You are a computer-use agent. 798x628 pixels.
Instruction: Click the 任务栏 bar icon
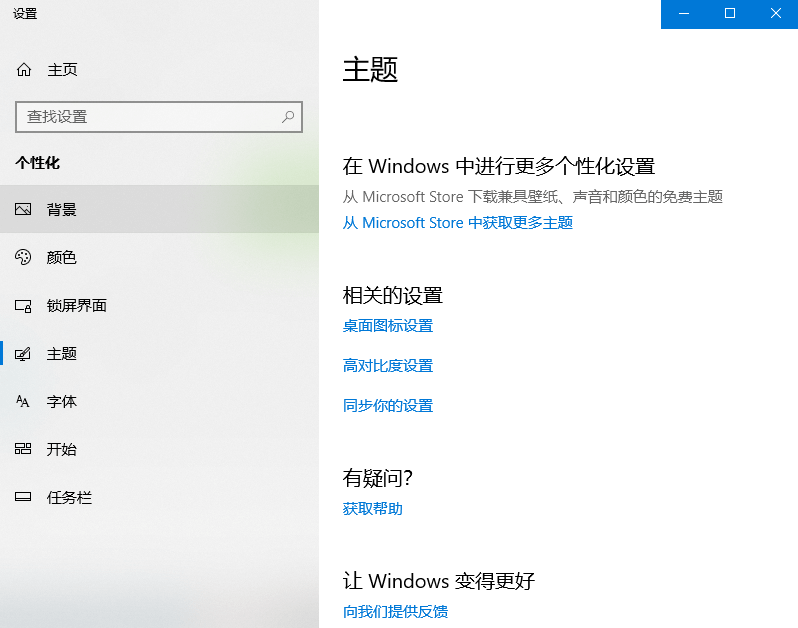pyautogui.click(x=23, y=497)
